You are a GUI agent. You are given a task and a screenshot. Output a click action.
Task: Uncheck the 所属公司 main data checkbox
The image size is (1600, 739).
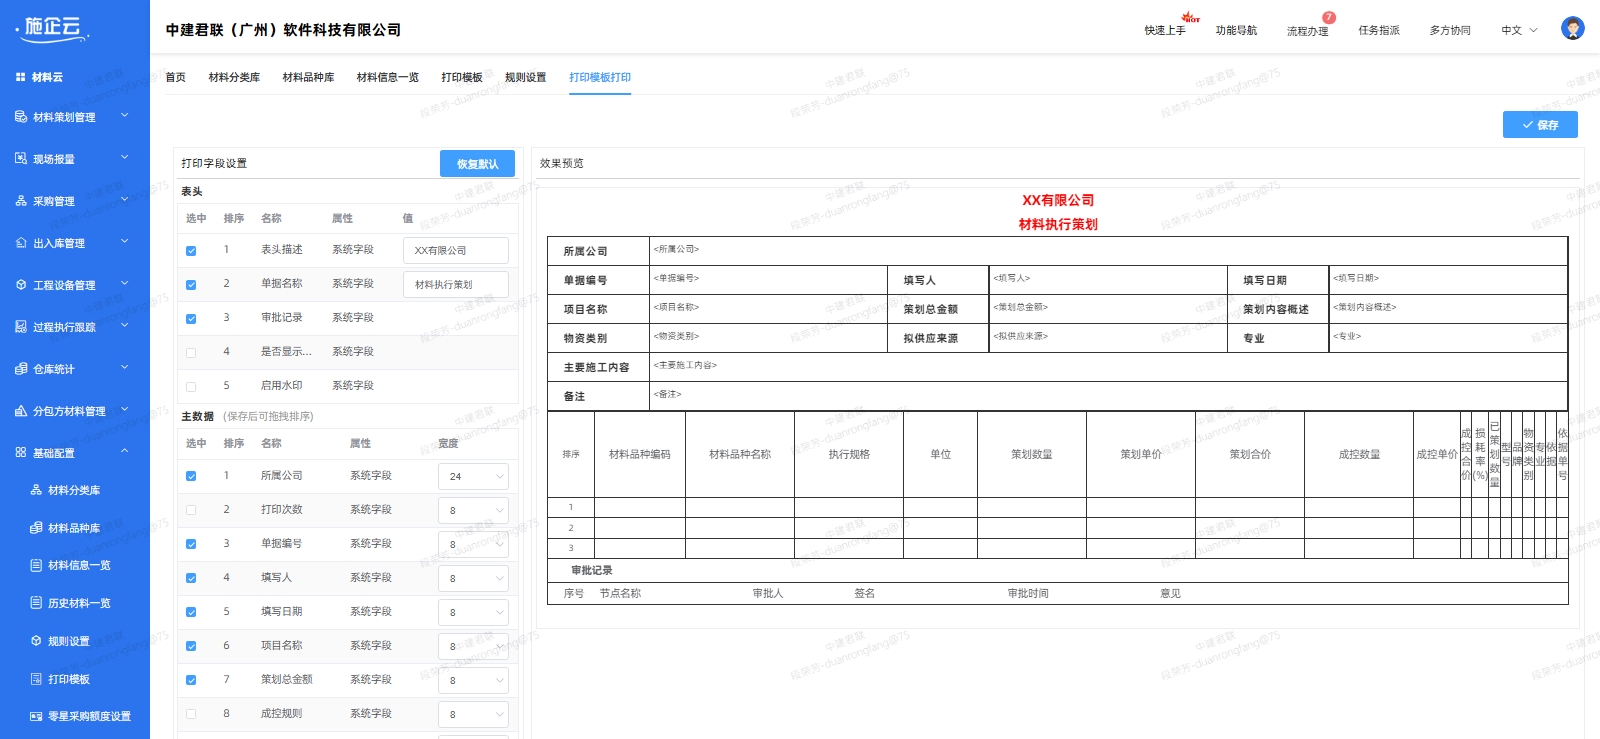(x=191, y=476)
